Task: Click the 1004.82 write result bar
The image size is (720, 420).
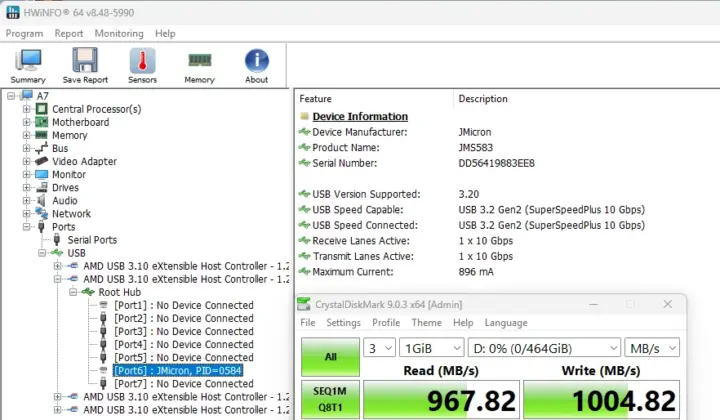Action: coord(602,400)
